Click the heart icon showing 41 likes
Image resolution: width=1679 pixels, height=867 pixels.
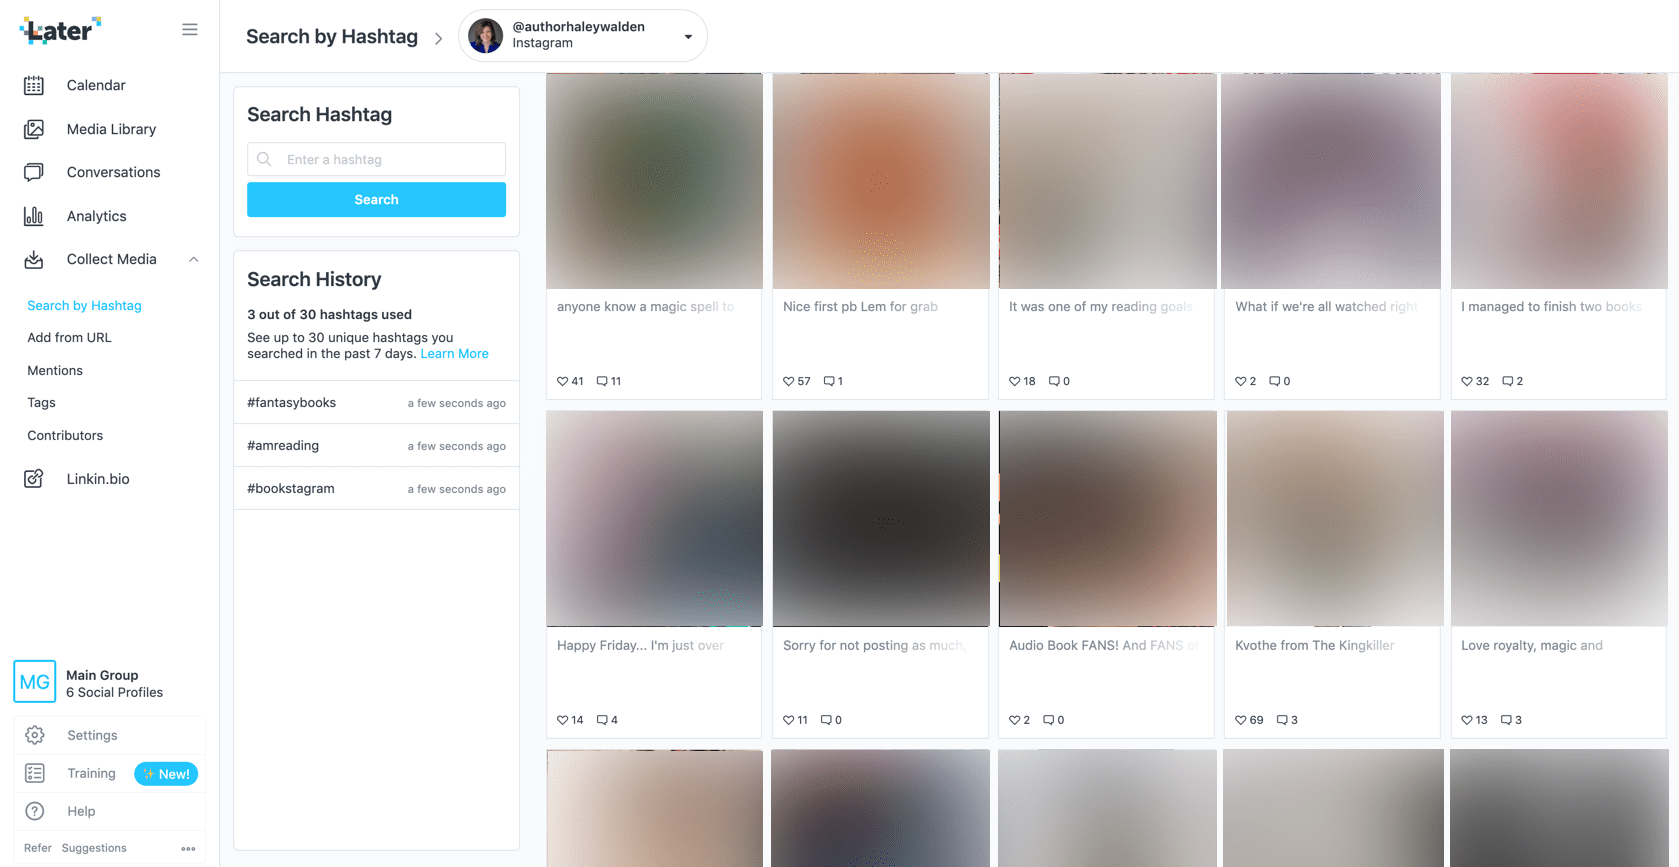click(x=562, y=381)
